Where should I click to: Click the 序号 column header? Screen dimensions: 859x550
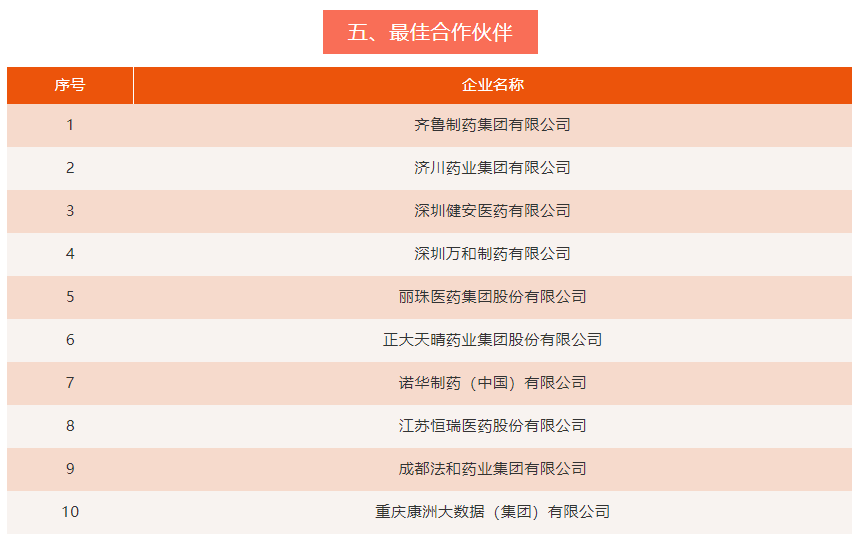coord(70,85)
